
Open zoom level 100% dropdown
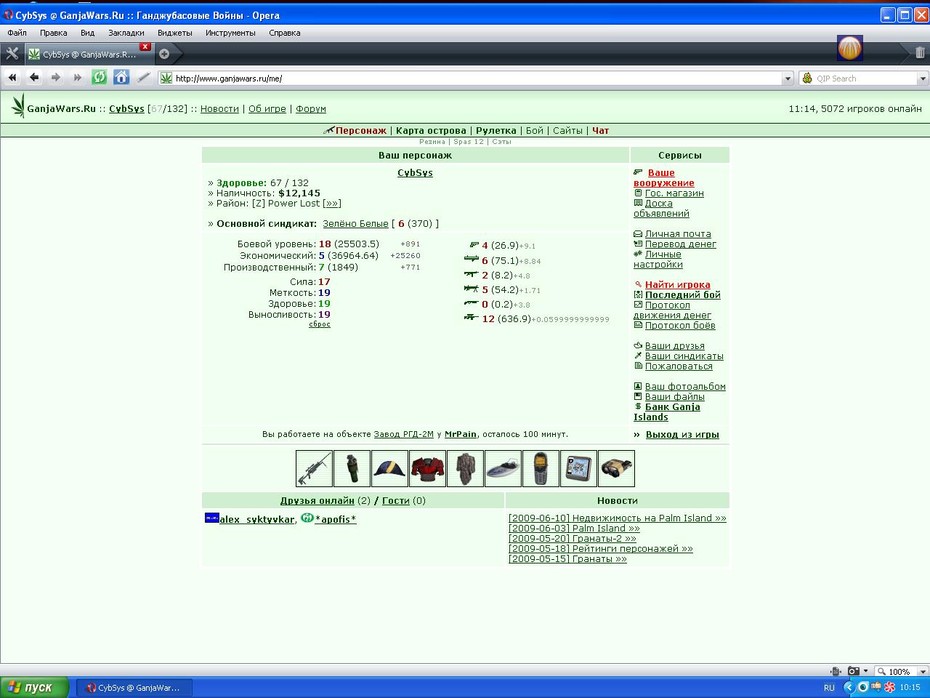(922, 671)
